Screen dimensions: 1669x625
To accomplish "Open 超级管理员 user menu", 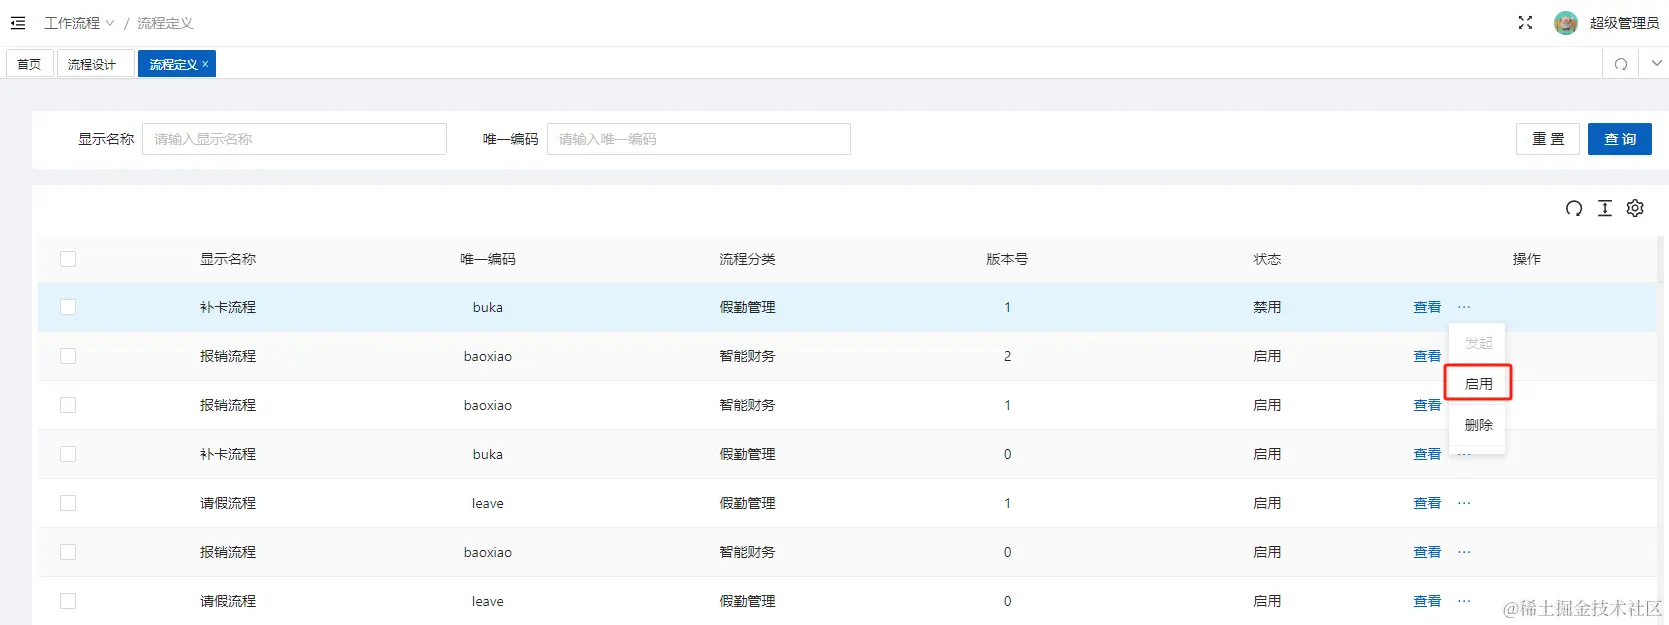I will tap(1624, 23).
